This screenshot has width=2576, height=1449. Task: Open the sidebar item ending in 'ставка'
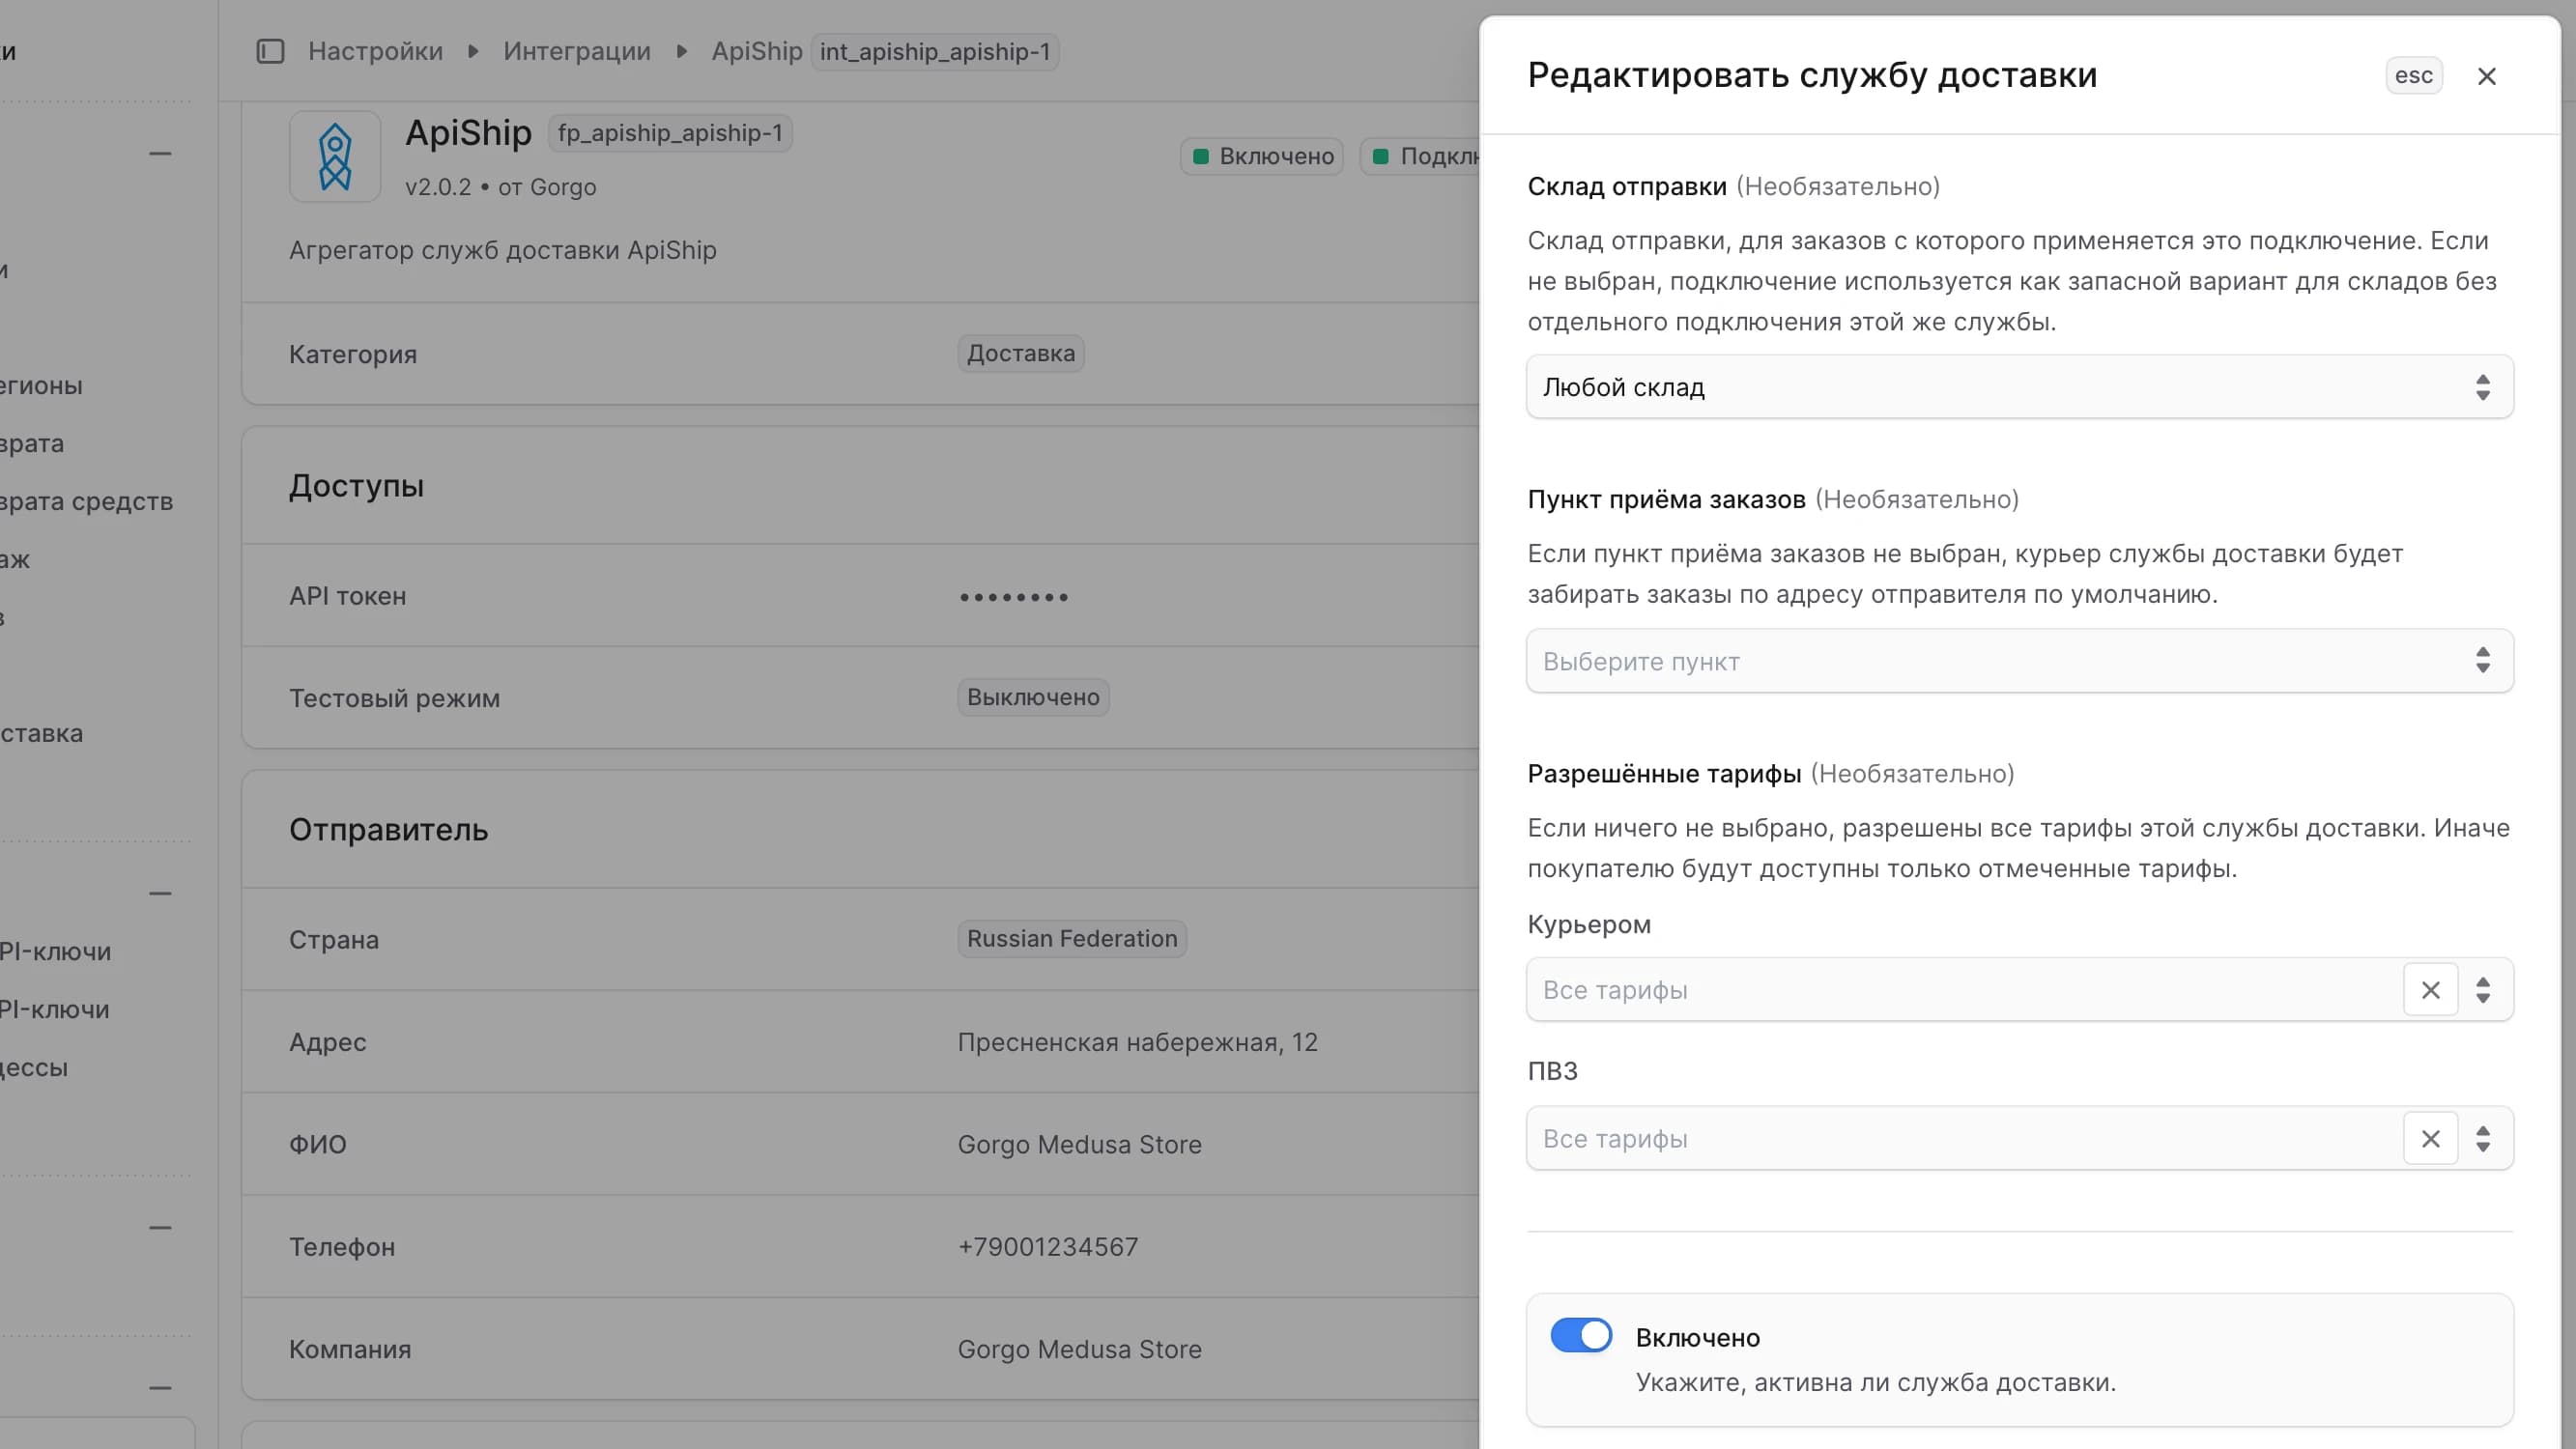(42, 733)
